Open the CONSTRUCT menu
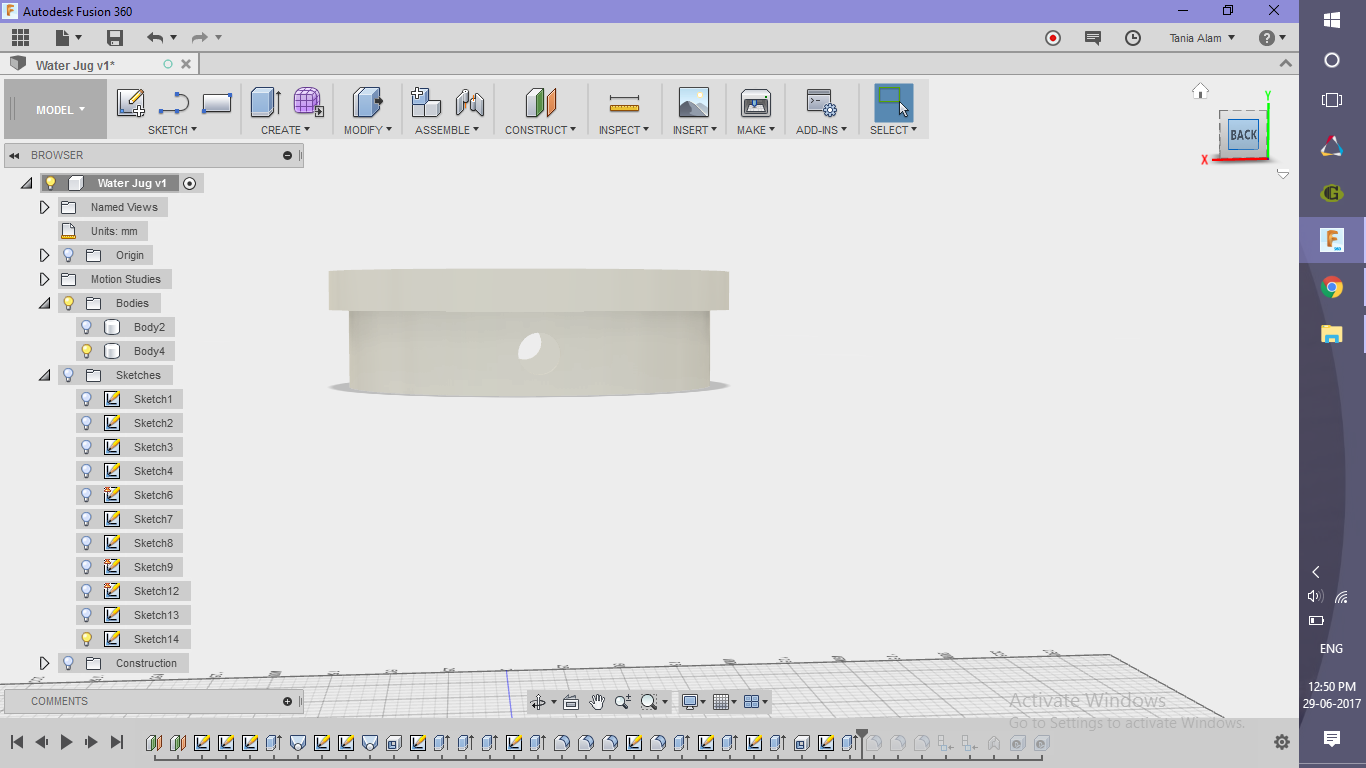1366x768 pixels. pyautogui.click(x=540, y=130)
